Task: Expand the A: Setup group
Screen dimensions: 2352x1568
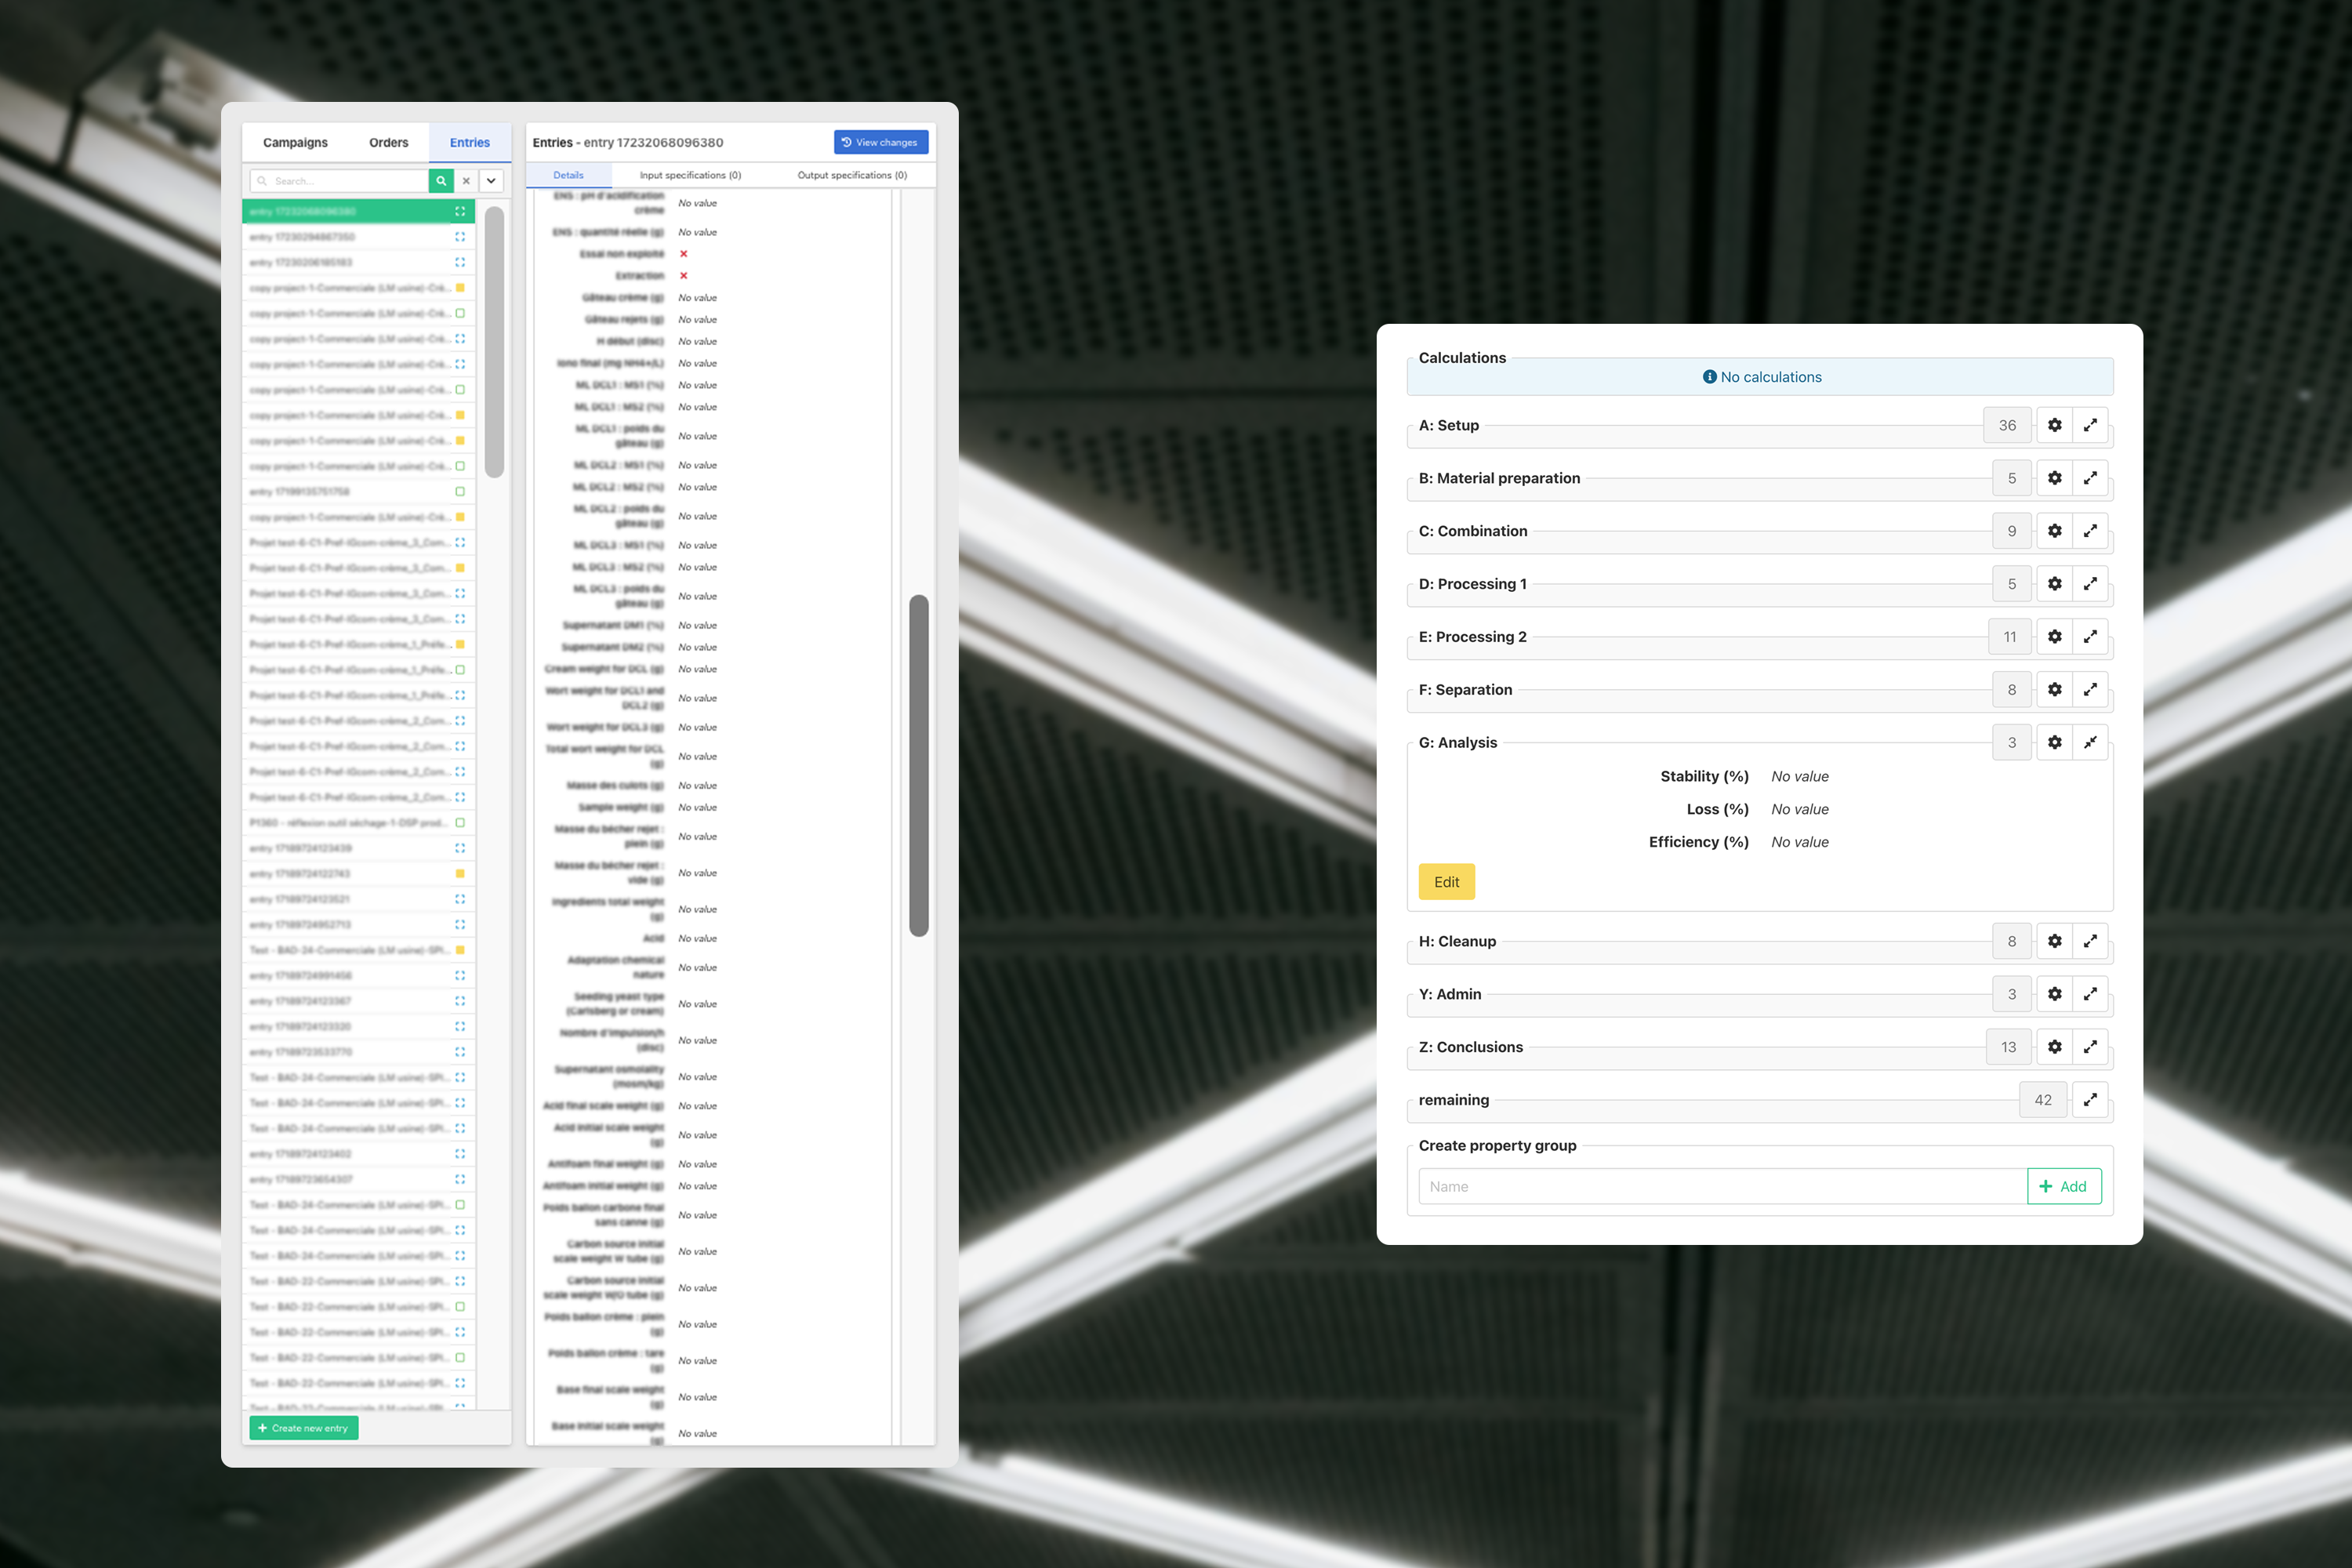Action: coord(2090,425)
